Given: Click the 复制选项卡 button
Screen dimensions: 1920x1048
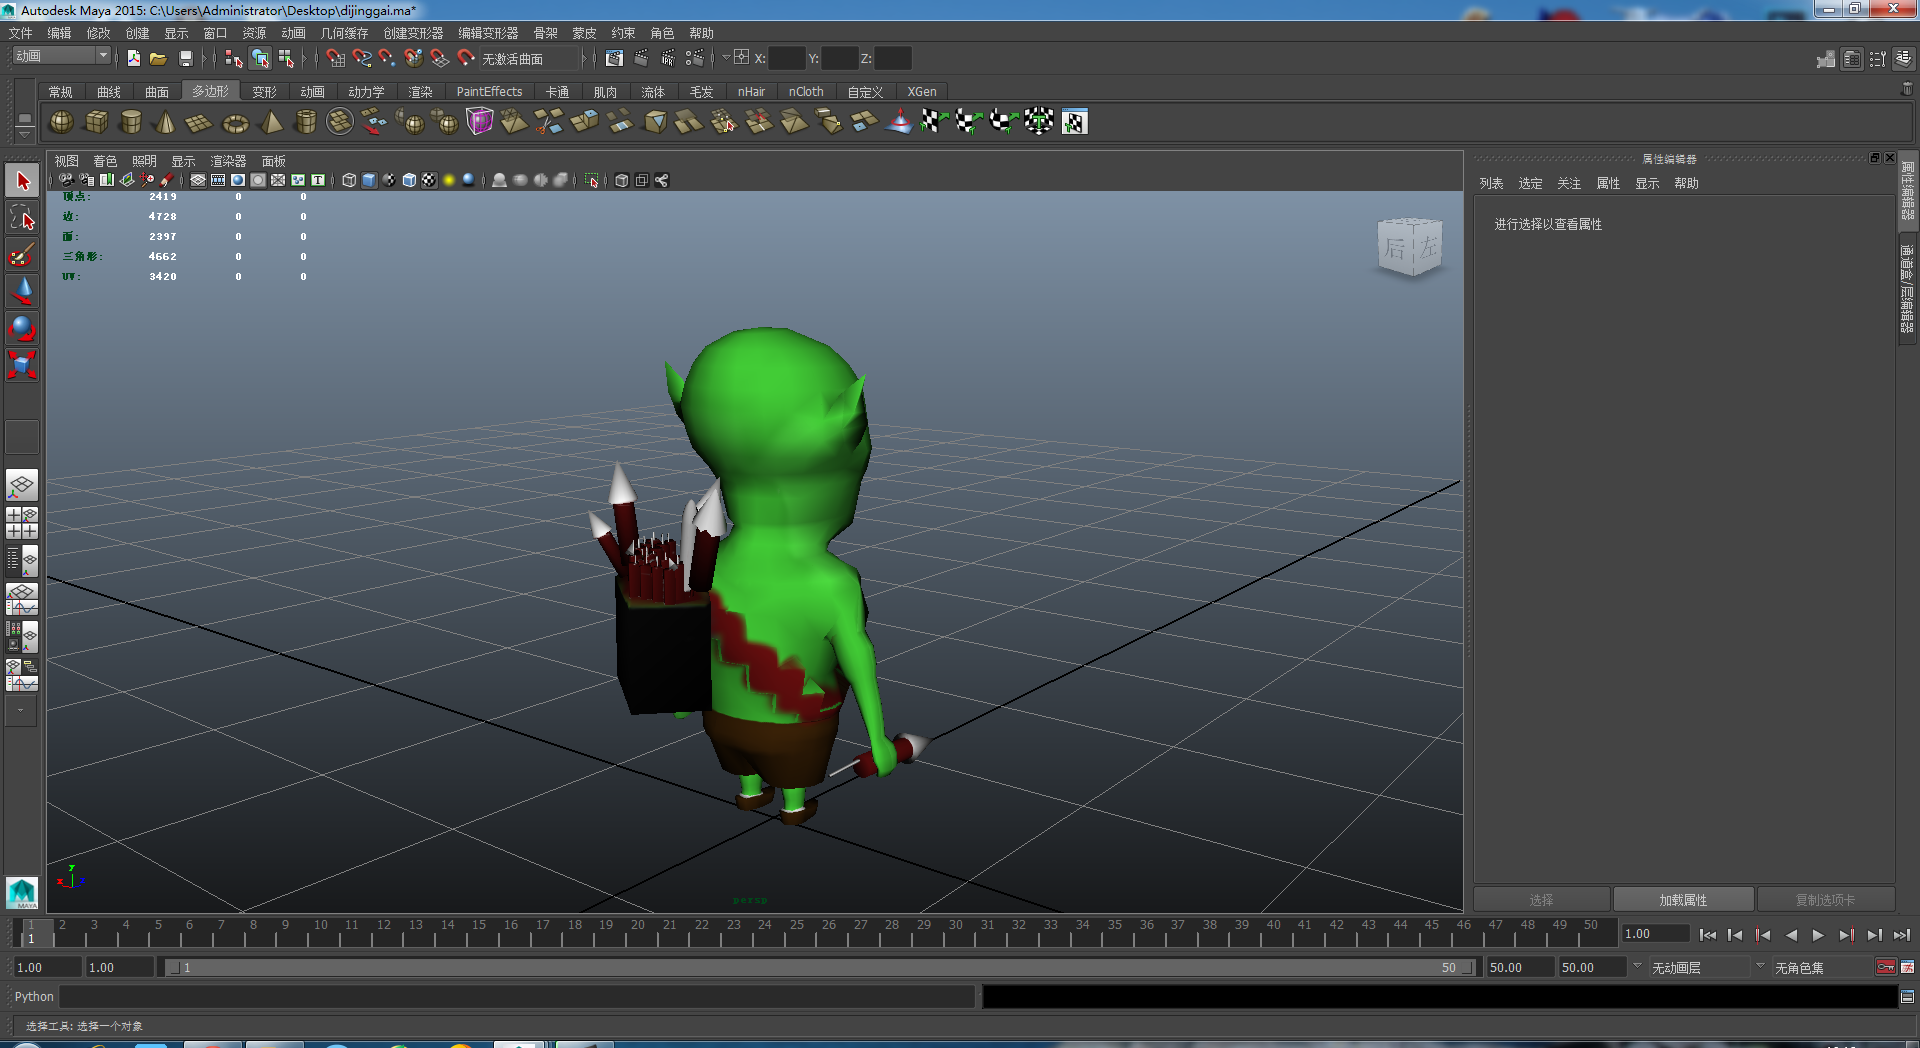Looking at the screenshot, I should coord(1825,899).
